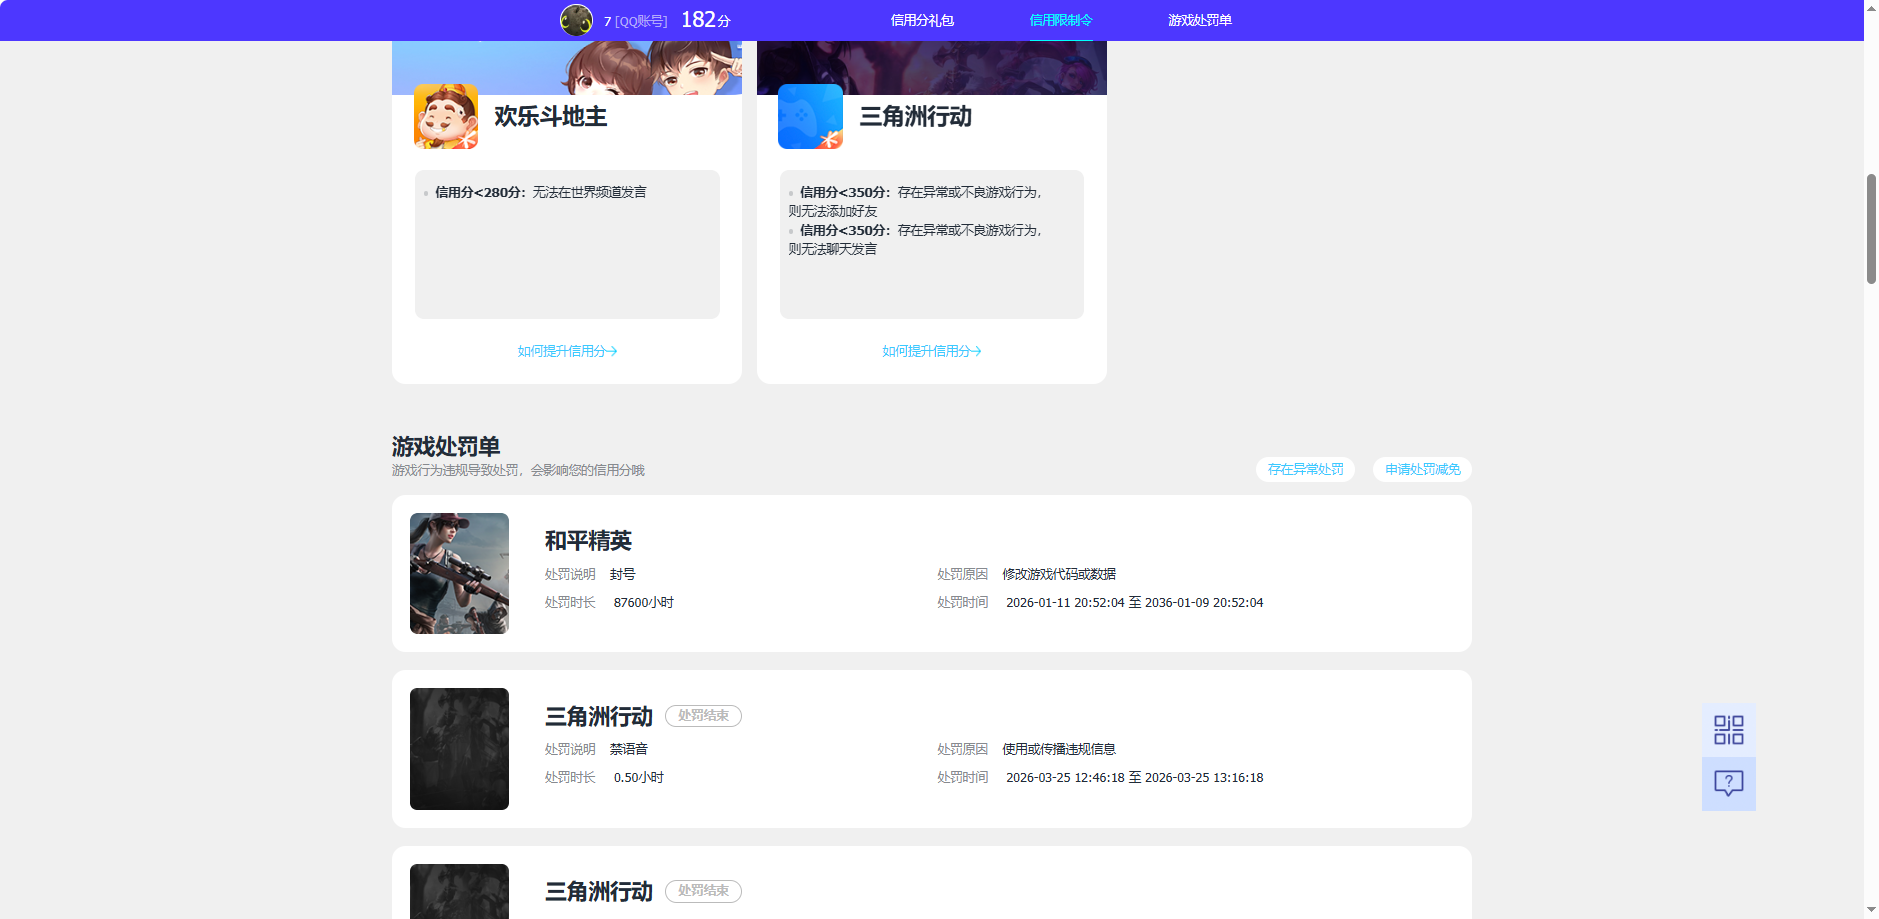
Task: Click the 申请处罚减免 button
Action: click(1422, 469)
